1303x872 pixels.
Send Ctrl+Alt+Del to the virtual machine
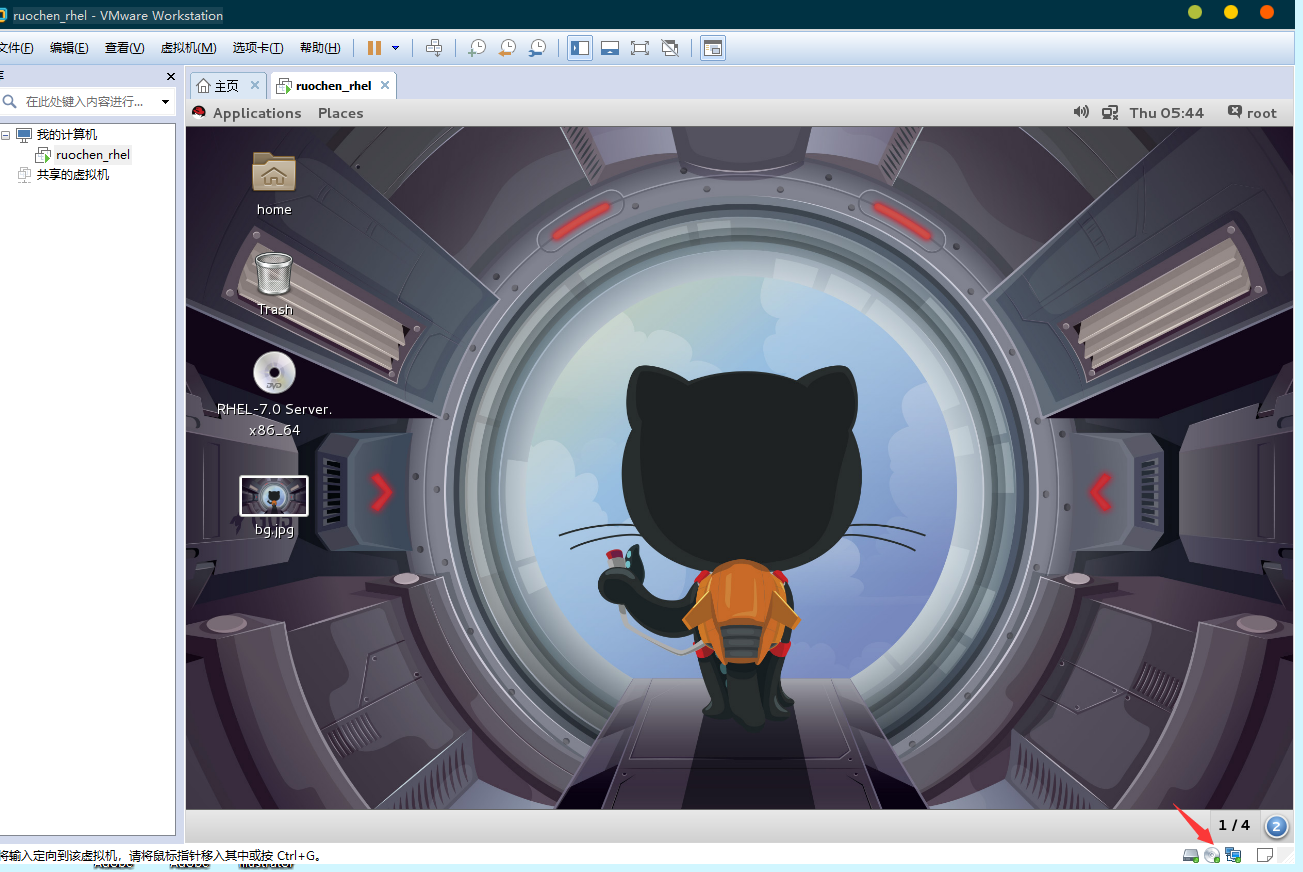433,48
